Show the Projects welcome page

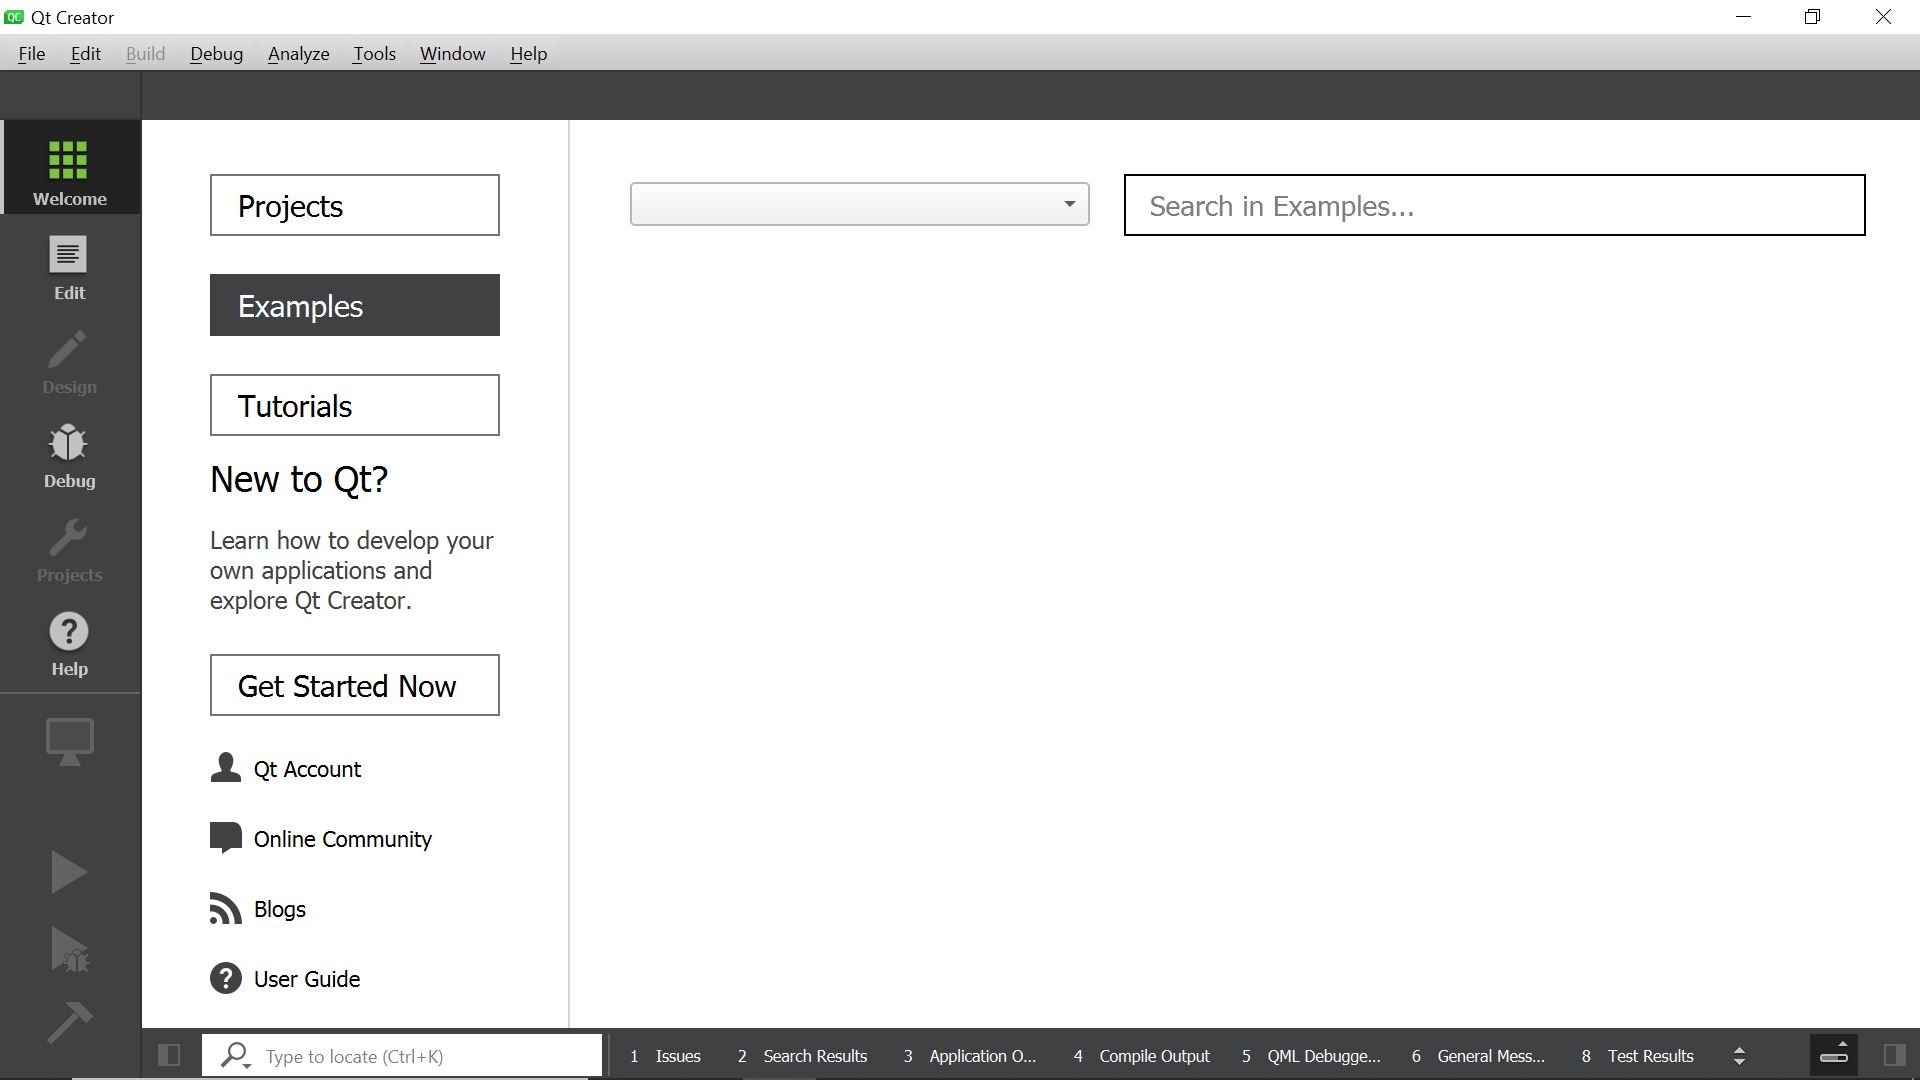[355, 205]
